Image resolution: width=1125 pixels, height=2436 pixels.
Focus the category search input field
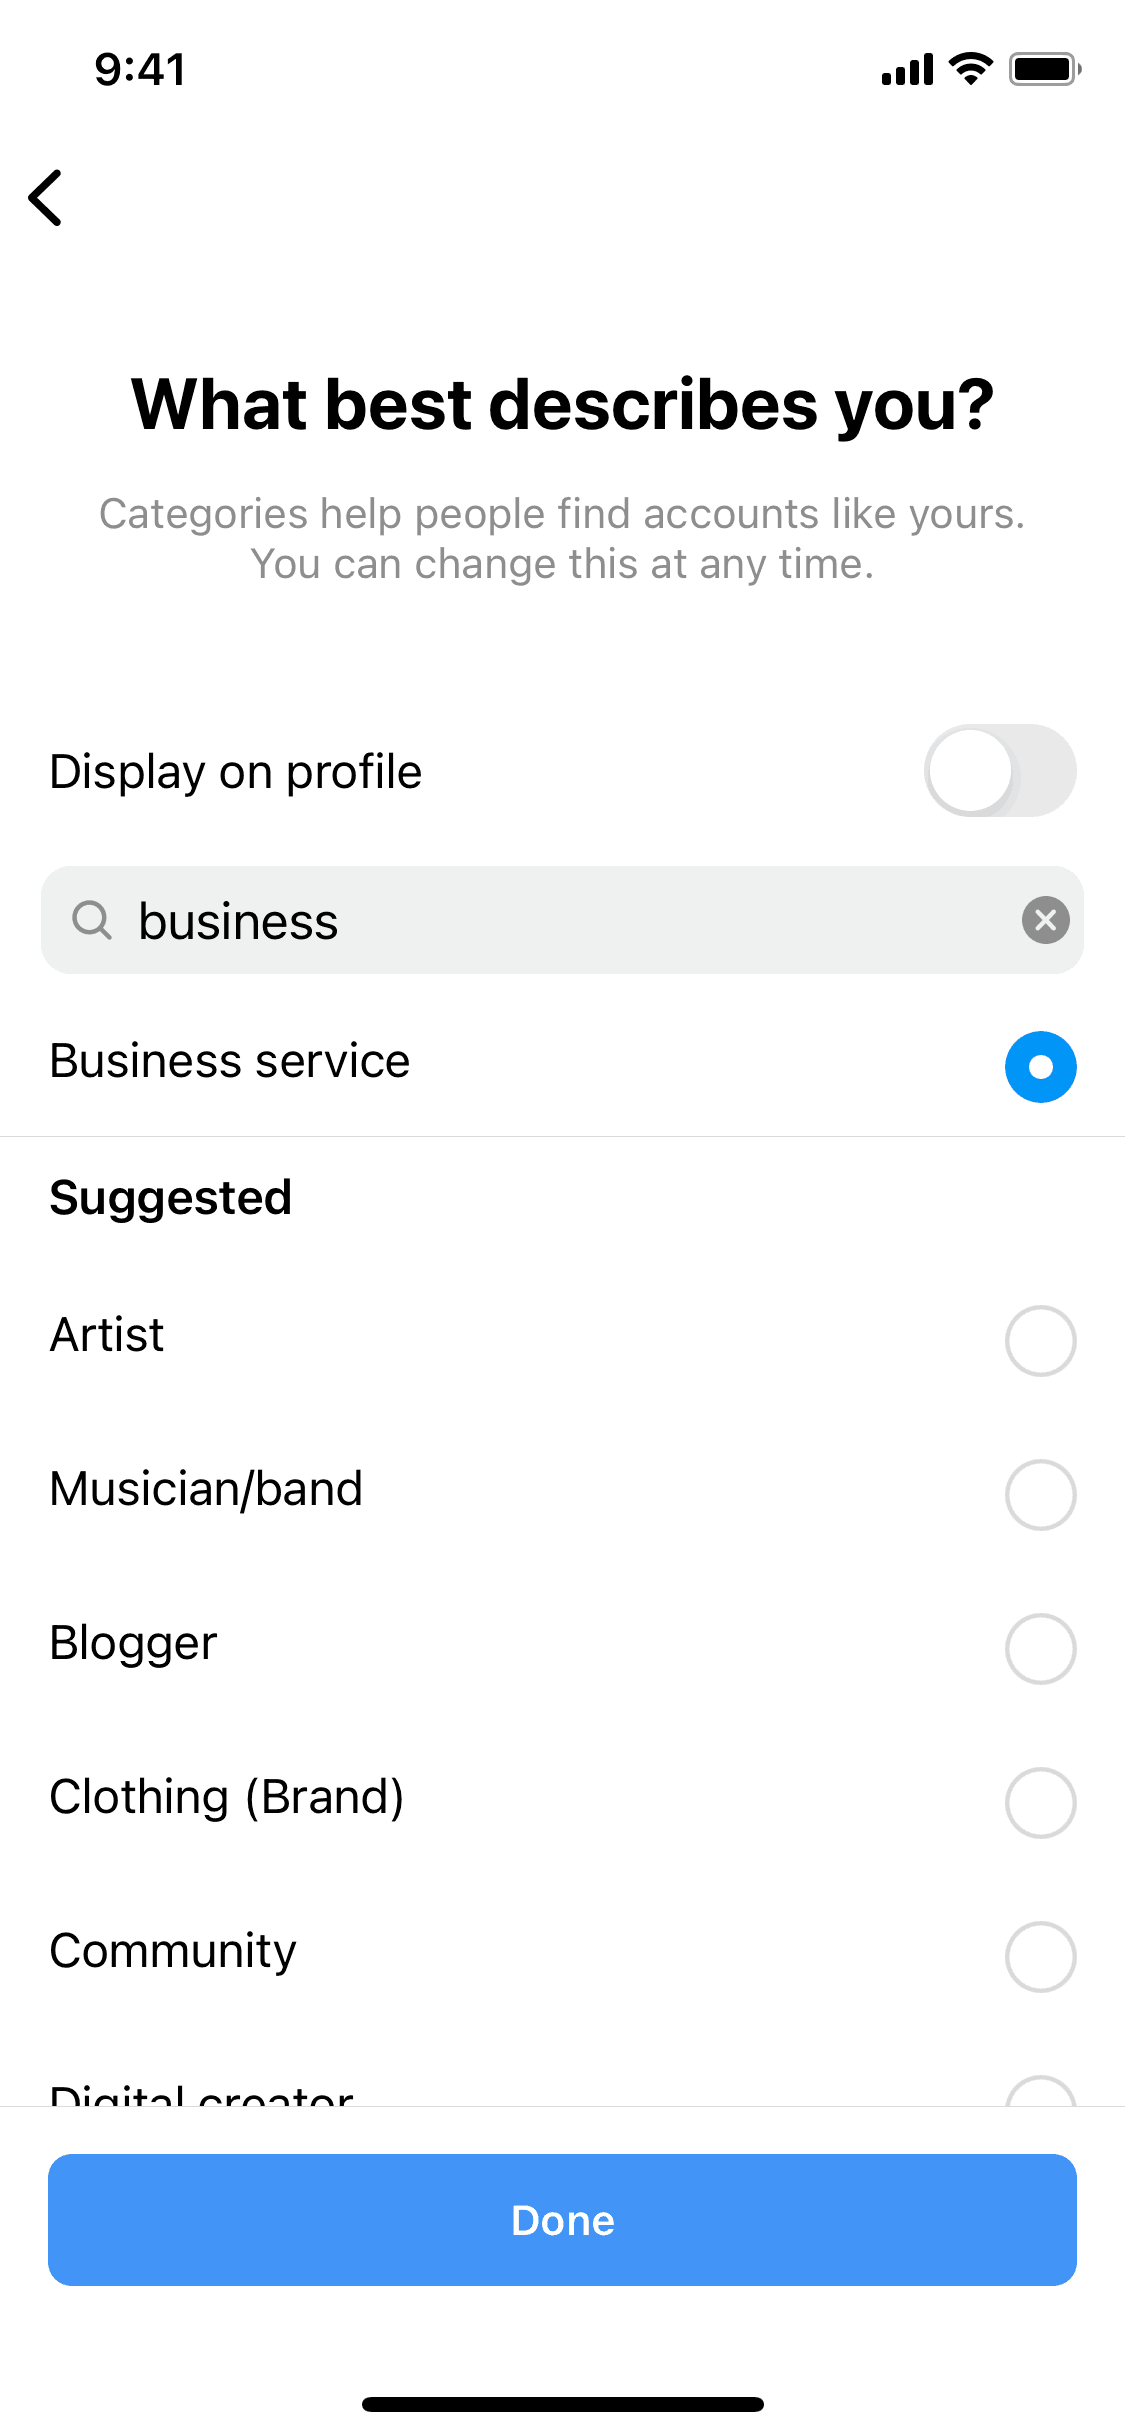[560, 920]
